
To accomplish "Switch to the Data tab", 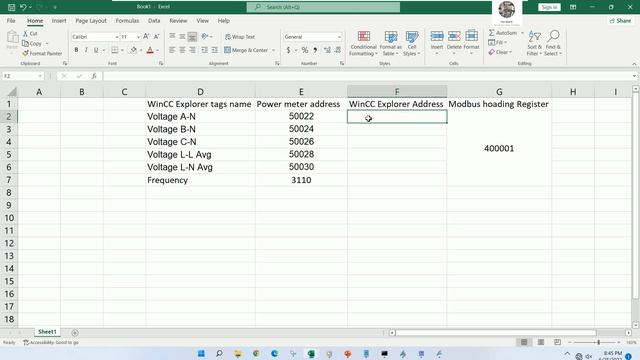I will point(154,20).
